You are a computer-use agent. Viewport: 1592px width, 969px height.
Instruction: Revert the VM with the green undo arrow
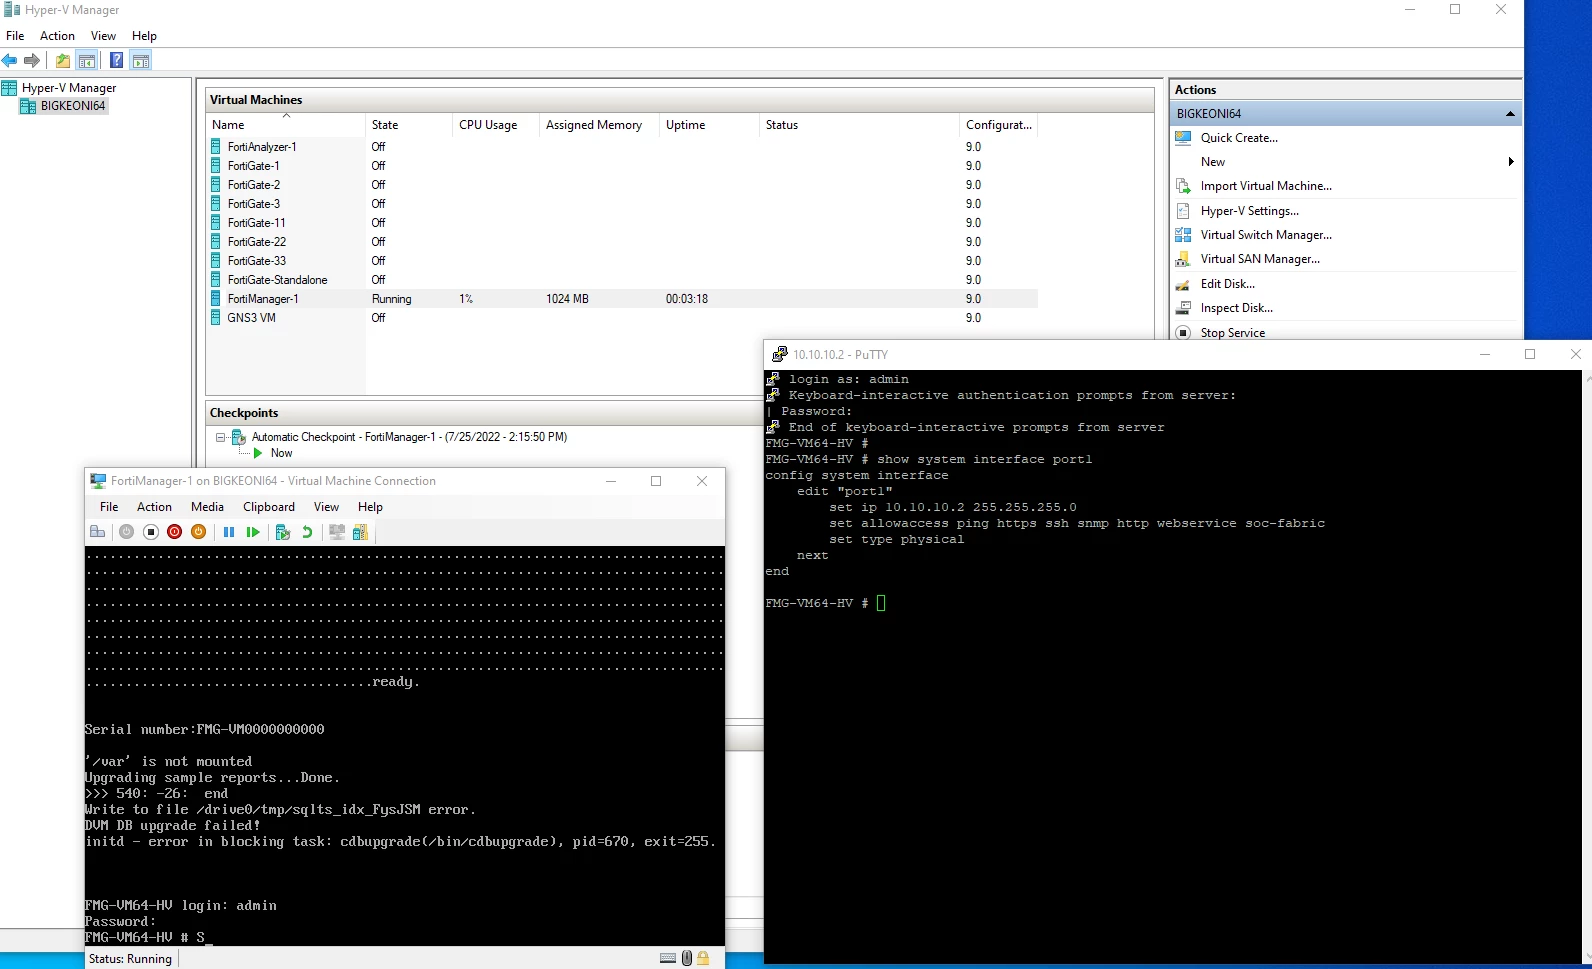307,532
